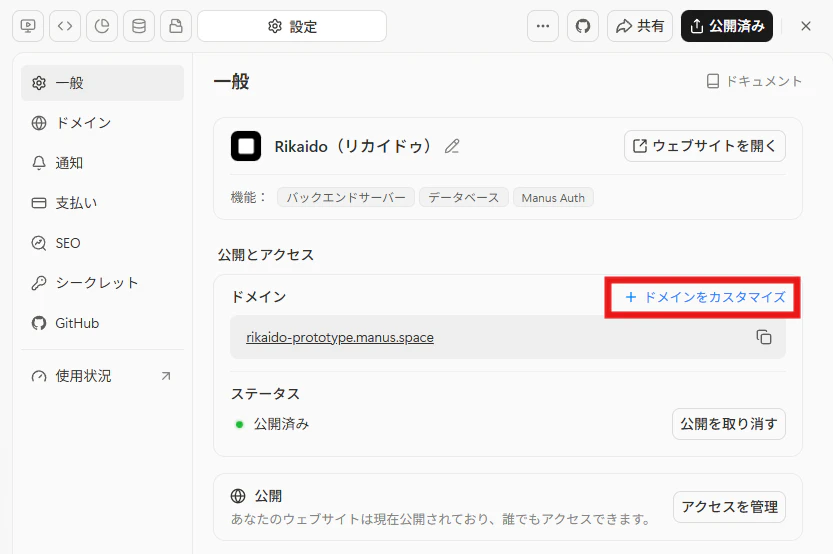Open 使用状況 usage link in sidebar
The image size is (833, 554).
(103, 376)
